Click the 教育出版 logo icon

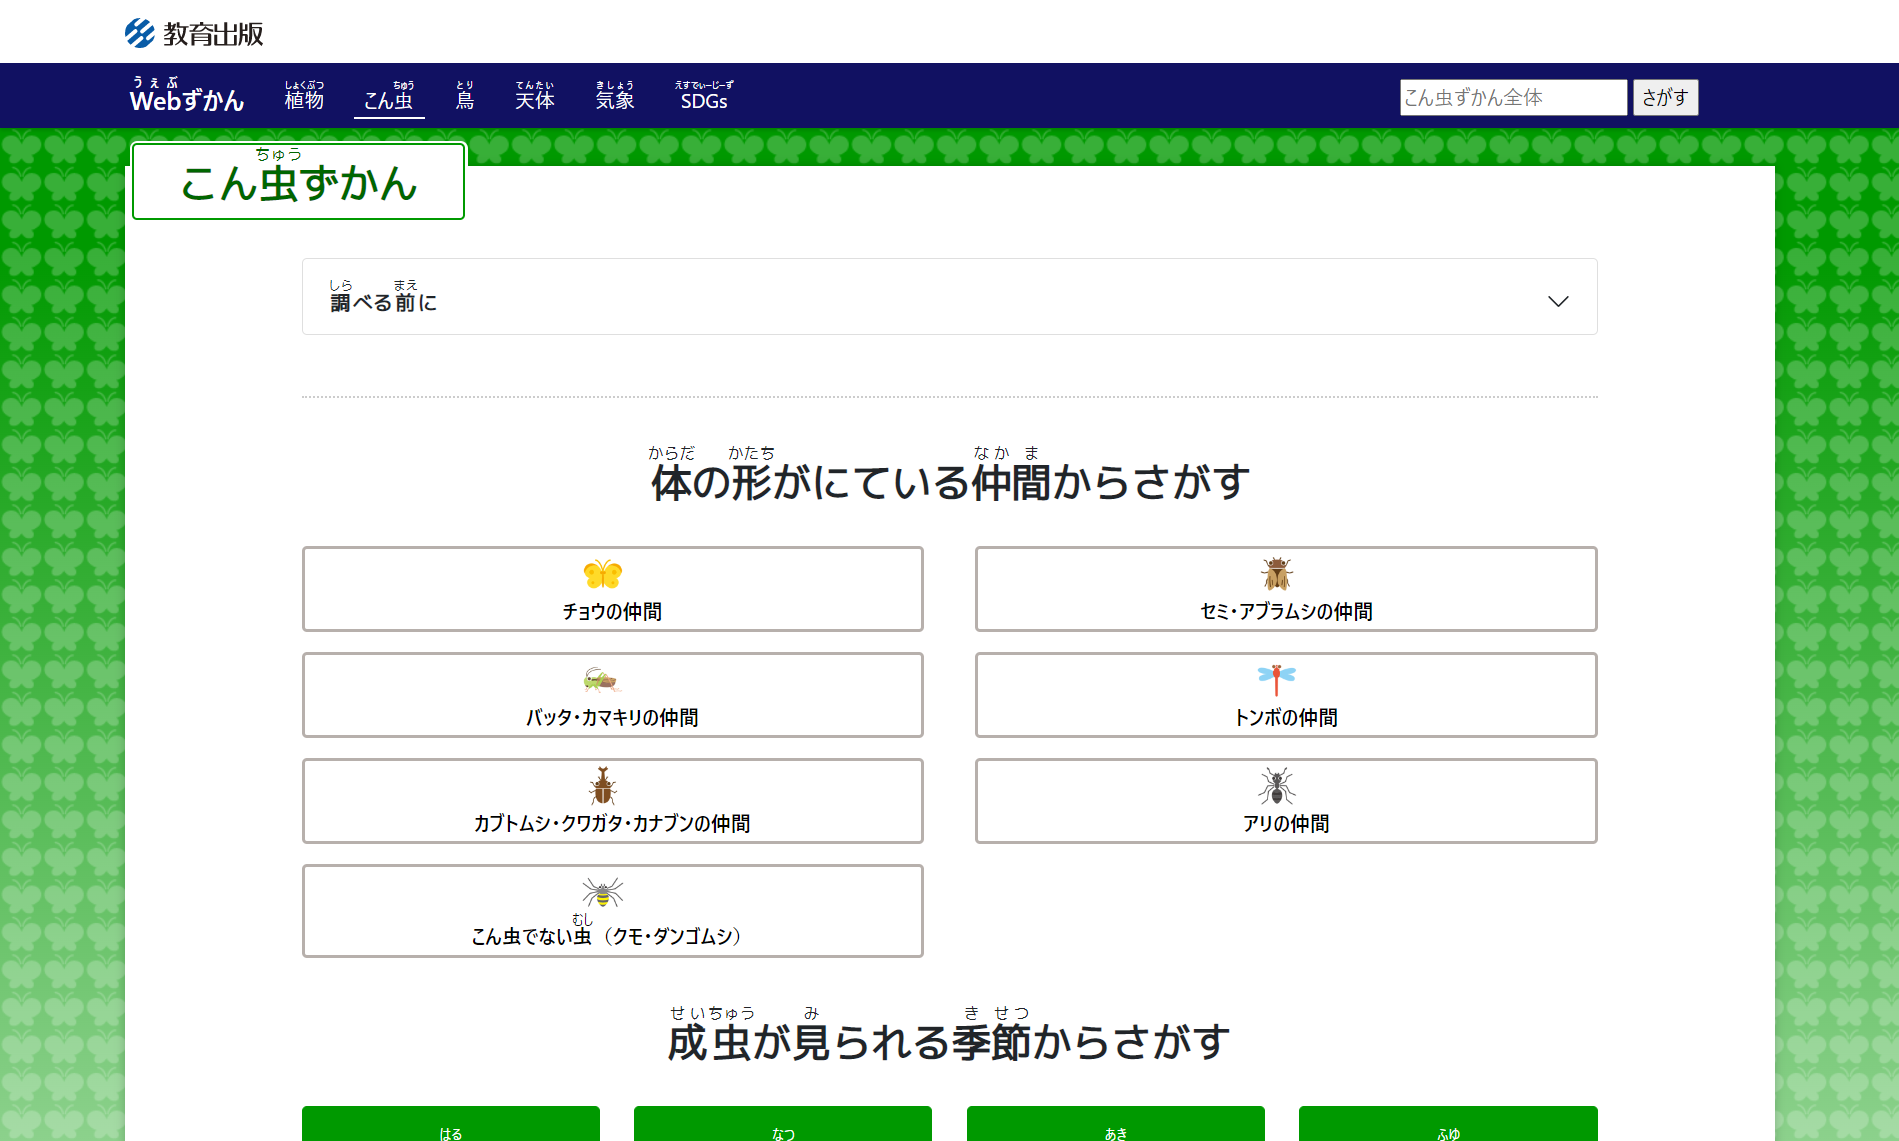click(x=139, y=33)
